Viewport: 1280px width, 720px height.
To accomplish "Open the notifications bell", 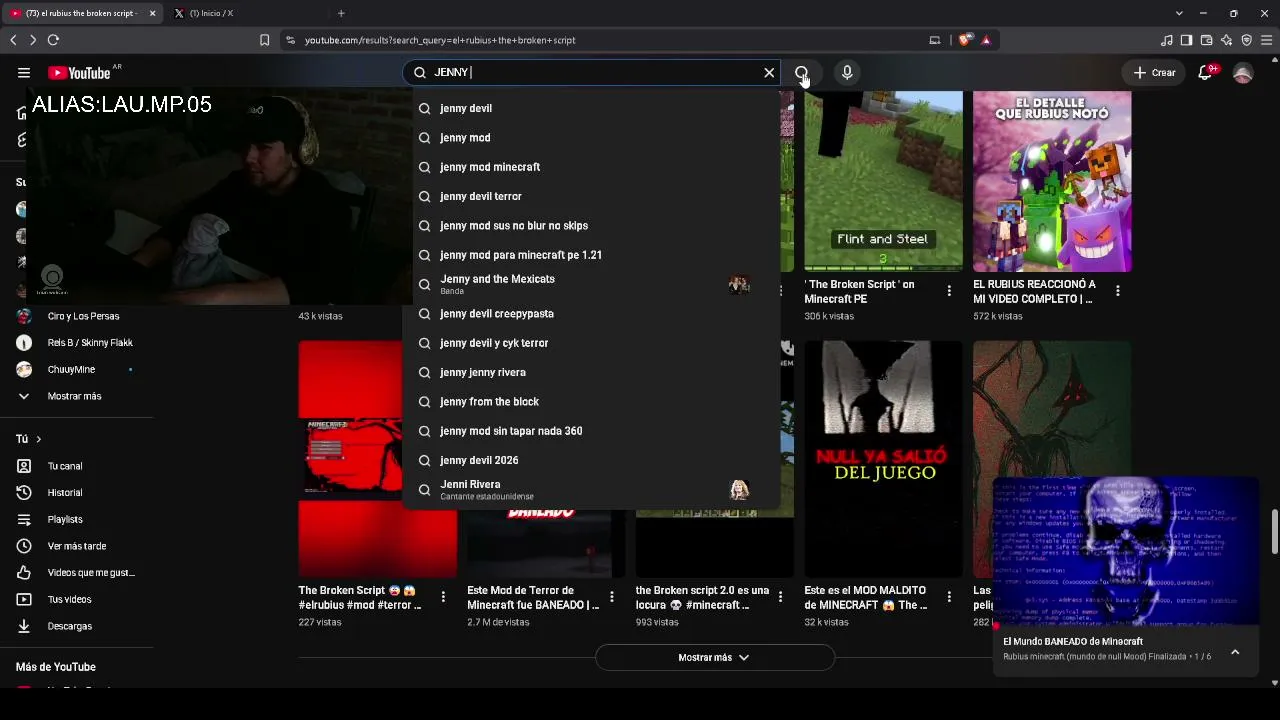I will 1205,72.
